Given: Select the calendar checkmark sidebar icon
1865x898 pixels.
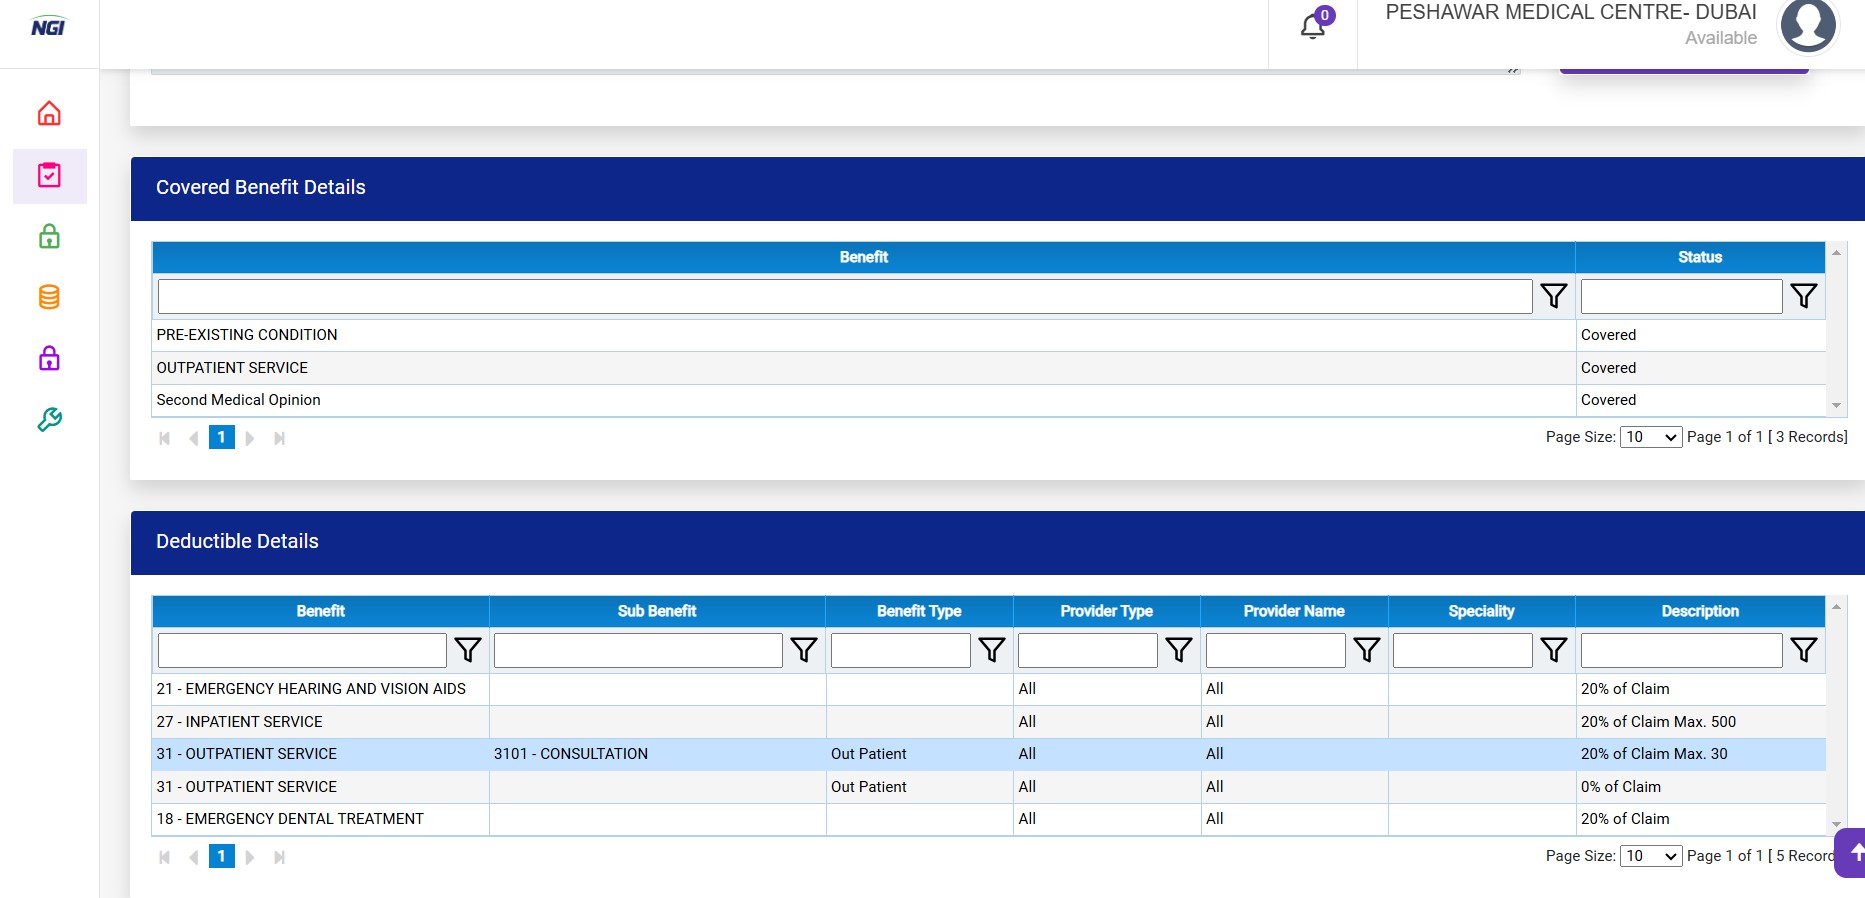Looking at the screenshot, I should [49, 176].
